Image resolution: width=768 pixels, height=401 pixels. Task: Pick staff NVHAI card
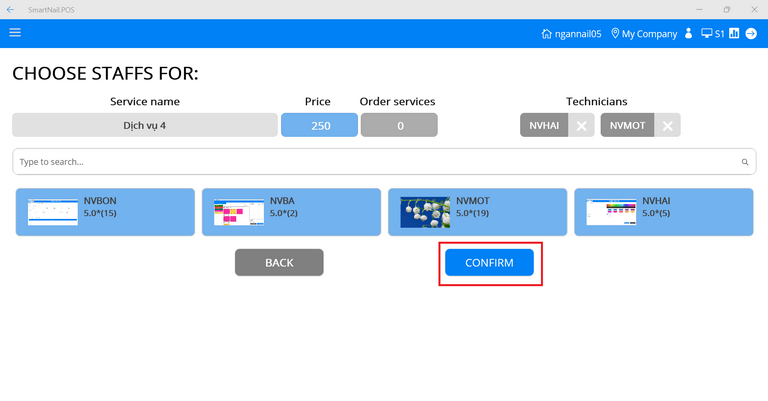pyautogui.click(x=663, y=212)
